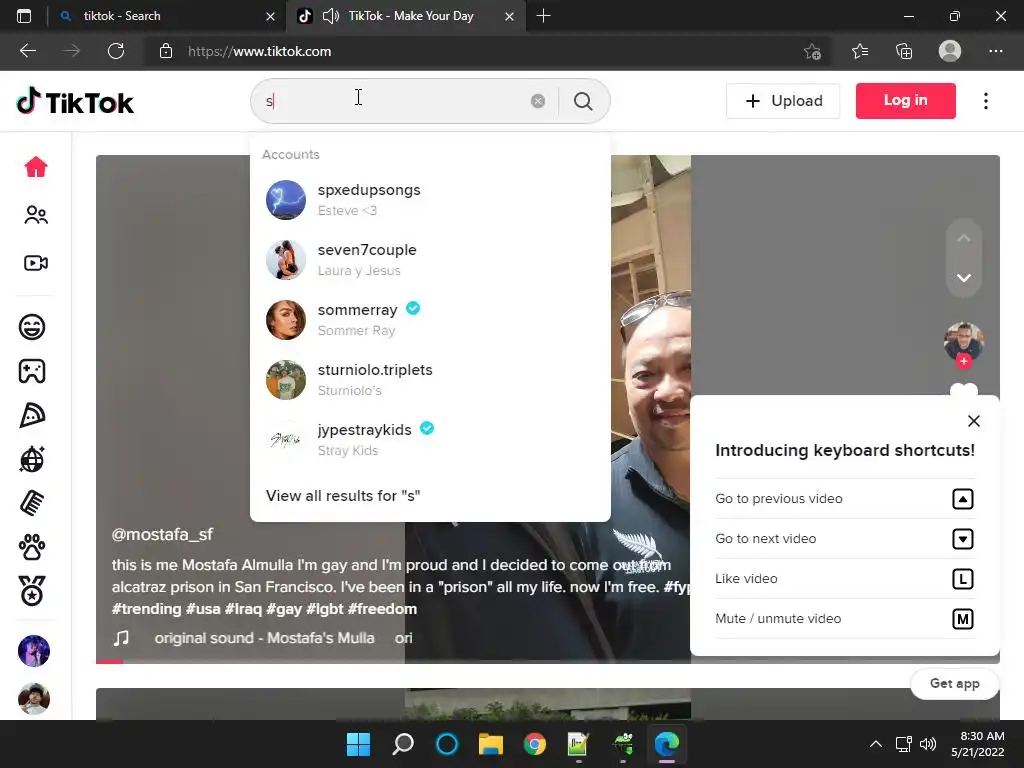Close the tiktok - Search tab
The image size is (1024, 768).
tap(270, 16)
